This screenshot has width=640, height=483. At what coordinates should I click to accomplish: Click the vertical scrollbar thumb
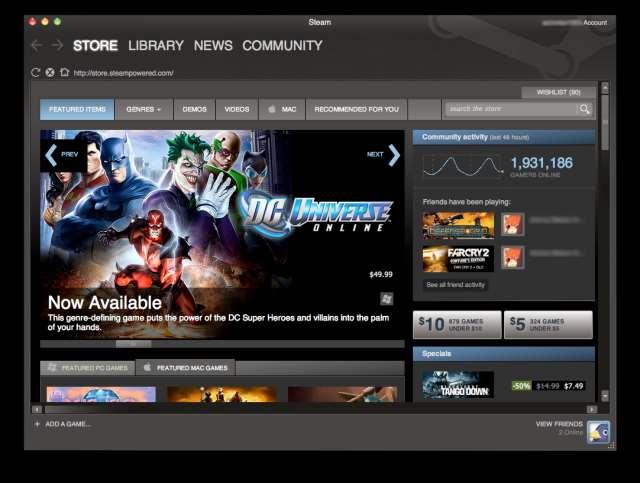[605, 122]
